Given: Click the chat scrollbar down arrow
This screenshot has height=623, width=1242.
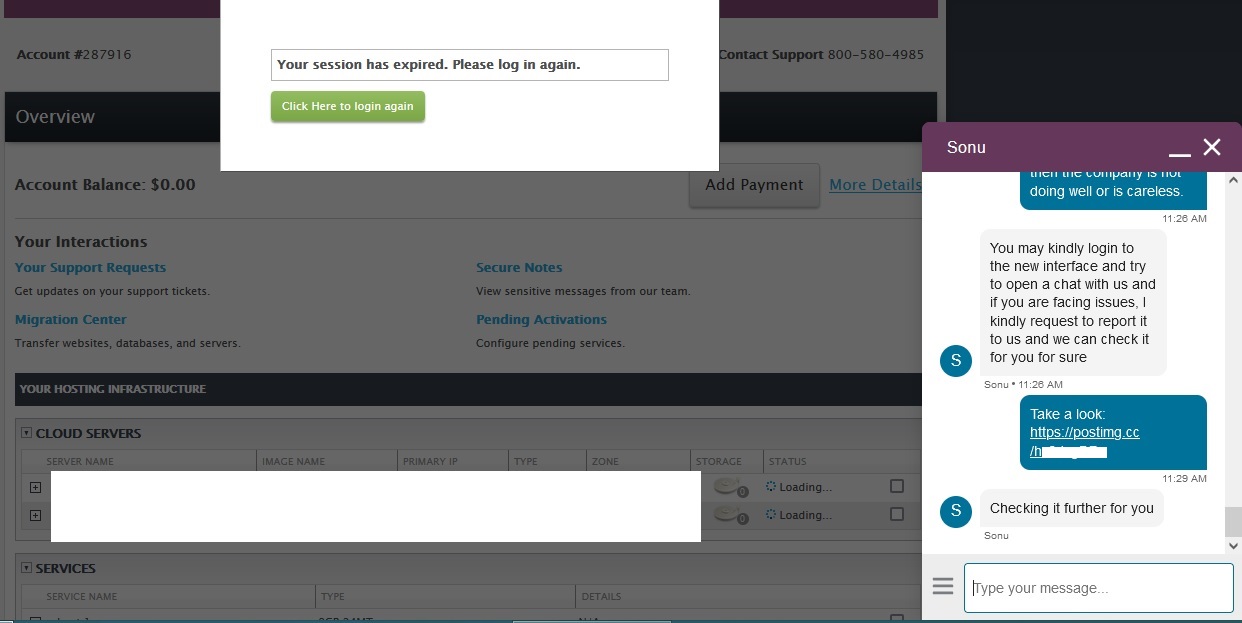Looking at the screenshot, I should tap(1233, 546).
